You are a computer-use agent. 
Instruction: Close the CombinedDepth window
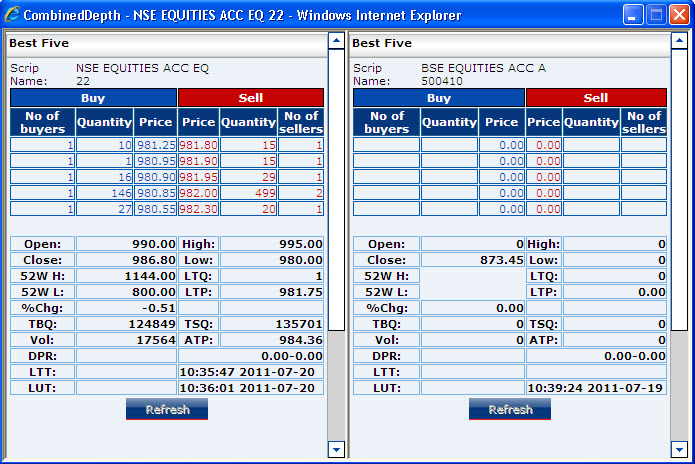678,15
